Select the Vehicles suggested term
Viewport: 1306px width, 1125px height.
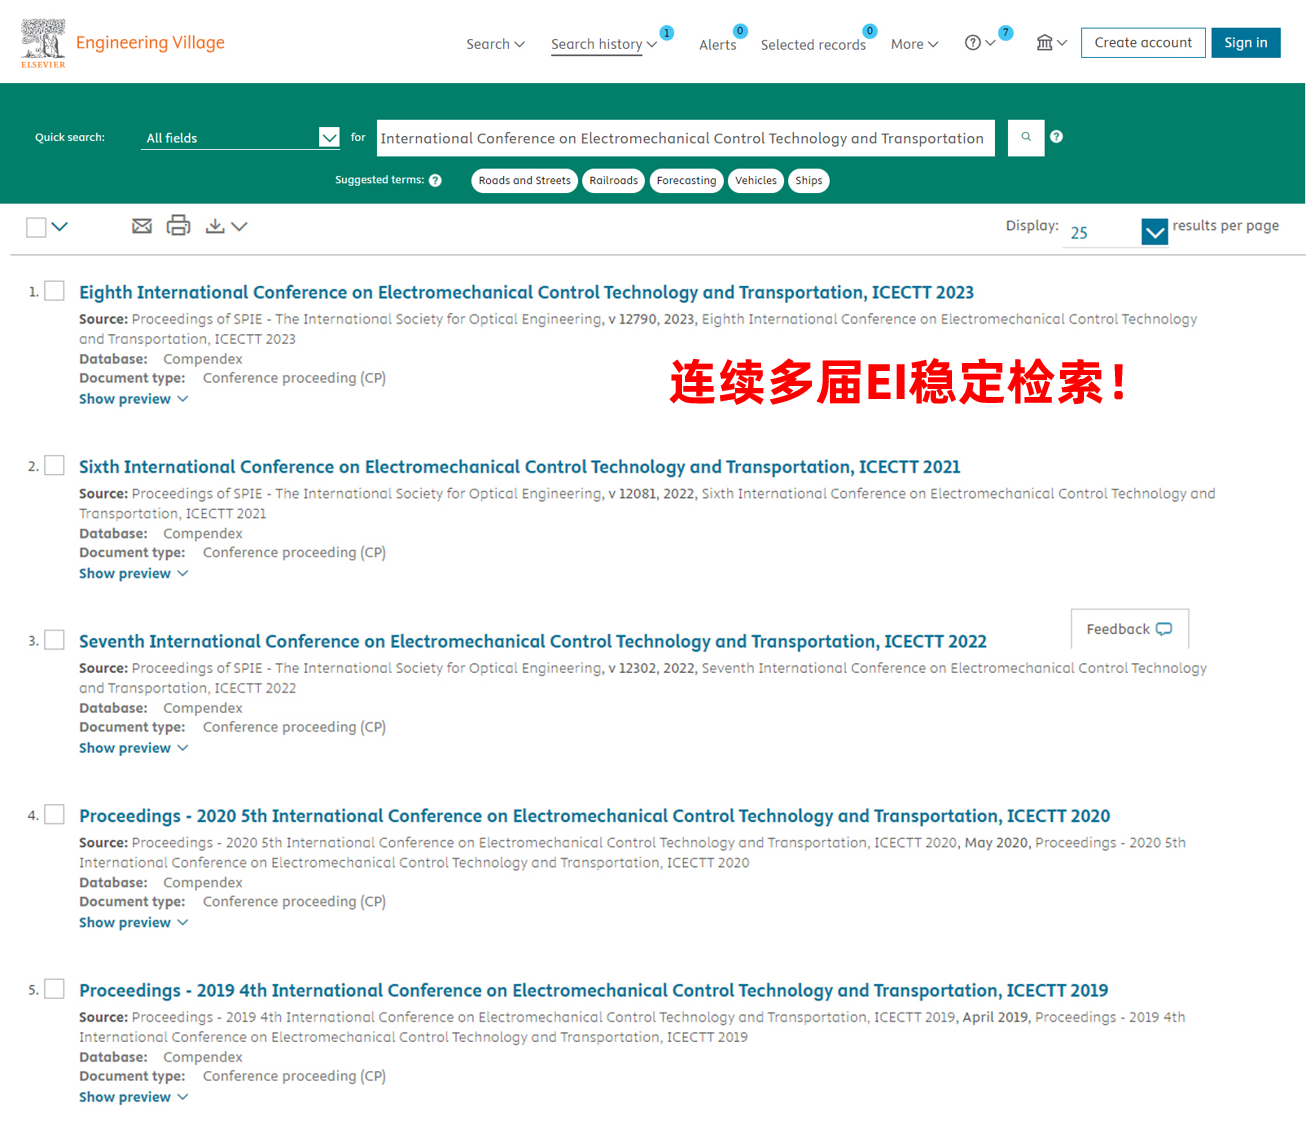point(756,181)
